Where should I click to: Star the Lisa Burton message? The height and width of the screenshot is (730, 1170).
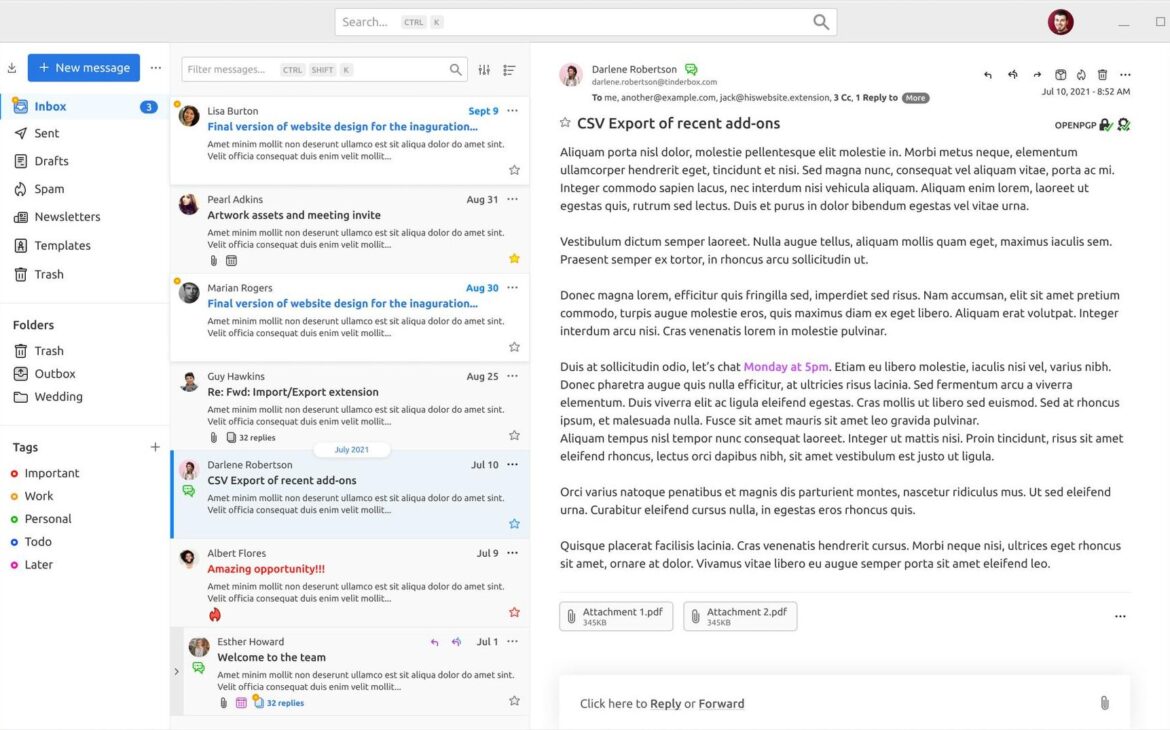tap(514, 170)
